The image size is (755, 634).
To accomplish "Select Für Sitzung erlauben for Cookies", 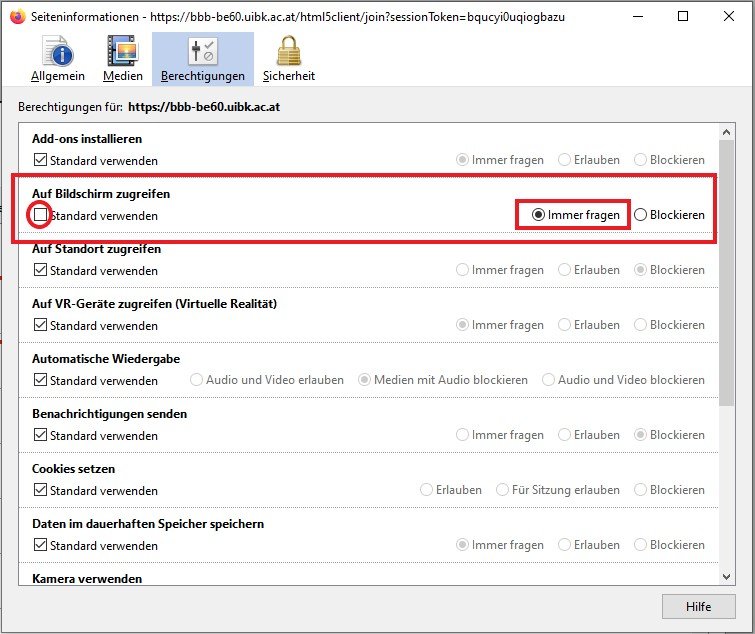I will point(502,490).
